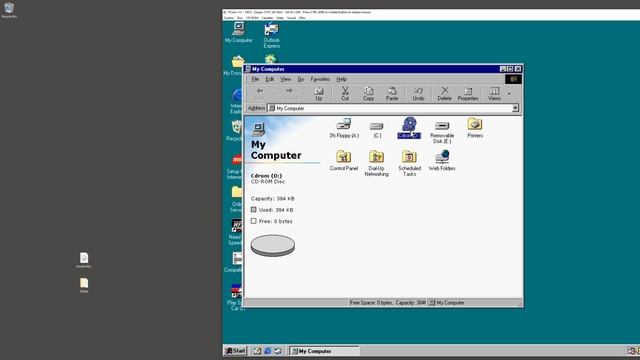Click the Views toolbar button
Viewport: 640px width, 360px height.
494,93
